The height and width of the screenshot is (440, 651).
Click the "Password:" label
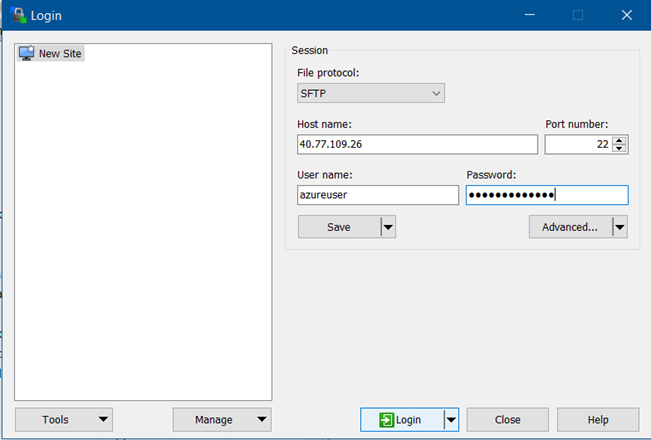click(491, 175)
